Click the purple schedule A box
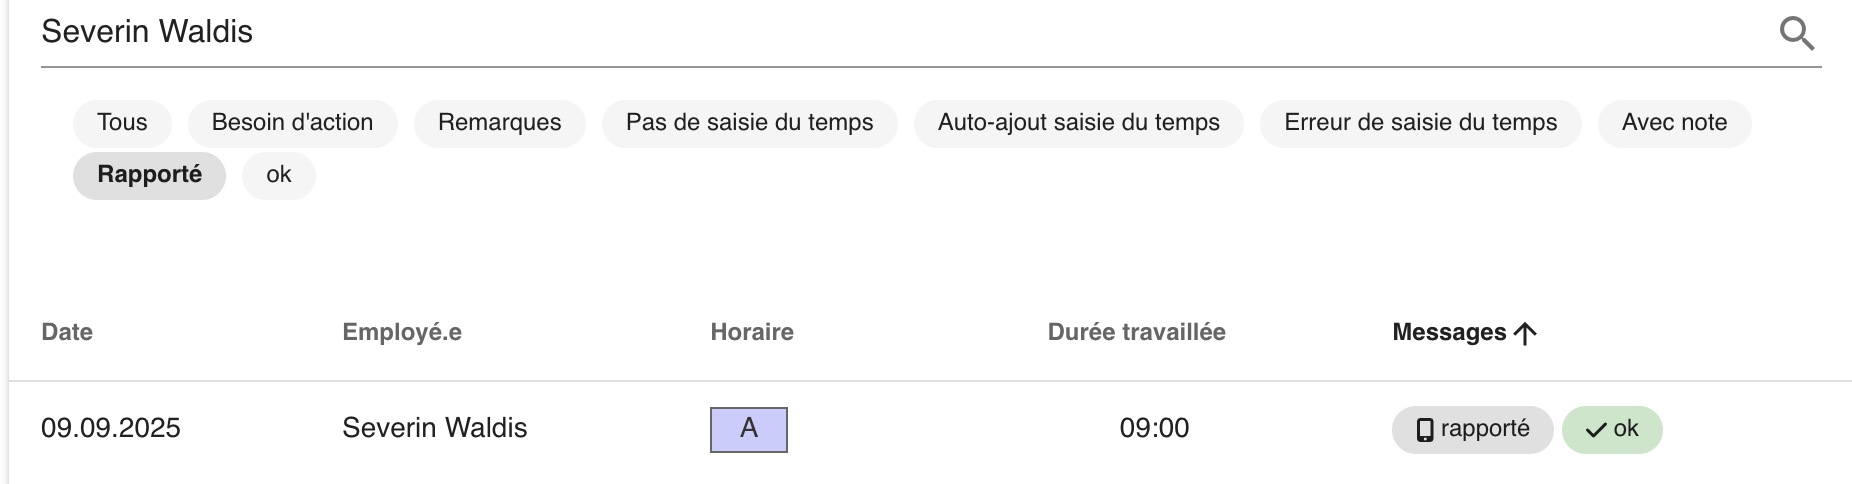Image resolution: width=1852 pixels, height=484 pixels. pyautogui.click(x=749, y=430)
